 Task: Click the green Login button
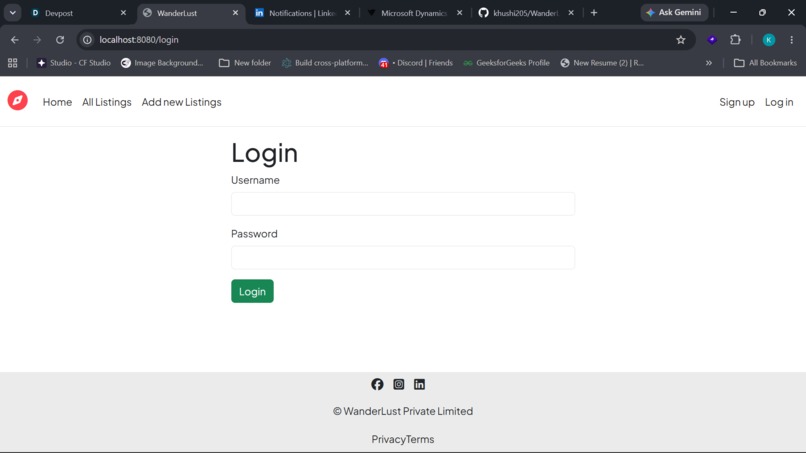click(x=252, y=291)
